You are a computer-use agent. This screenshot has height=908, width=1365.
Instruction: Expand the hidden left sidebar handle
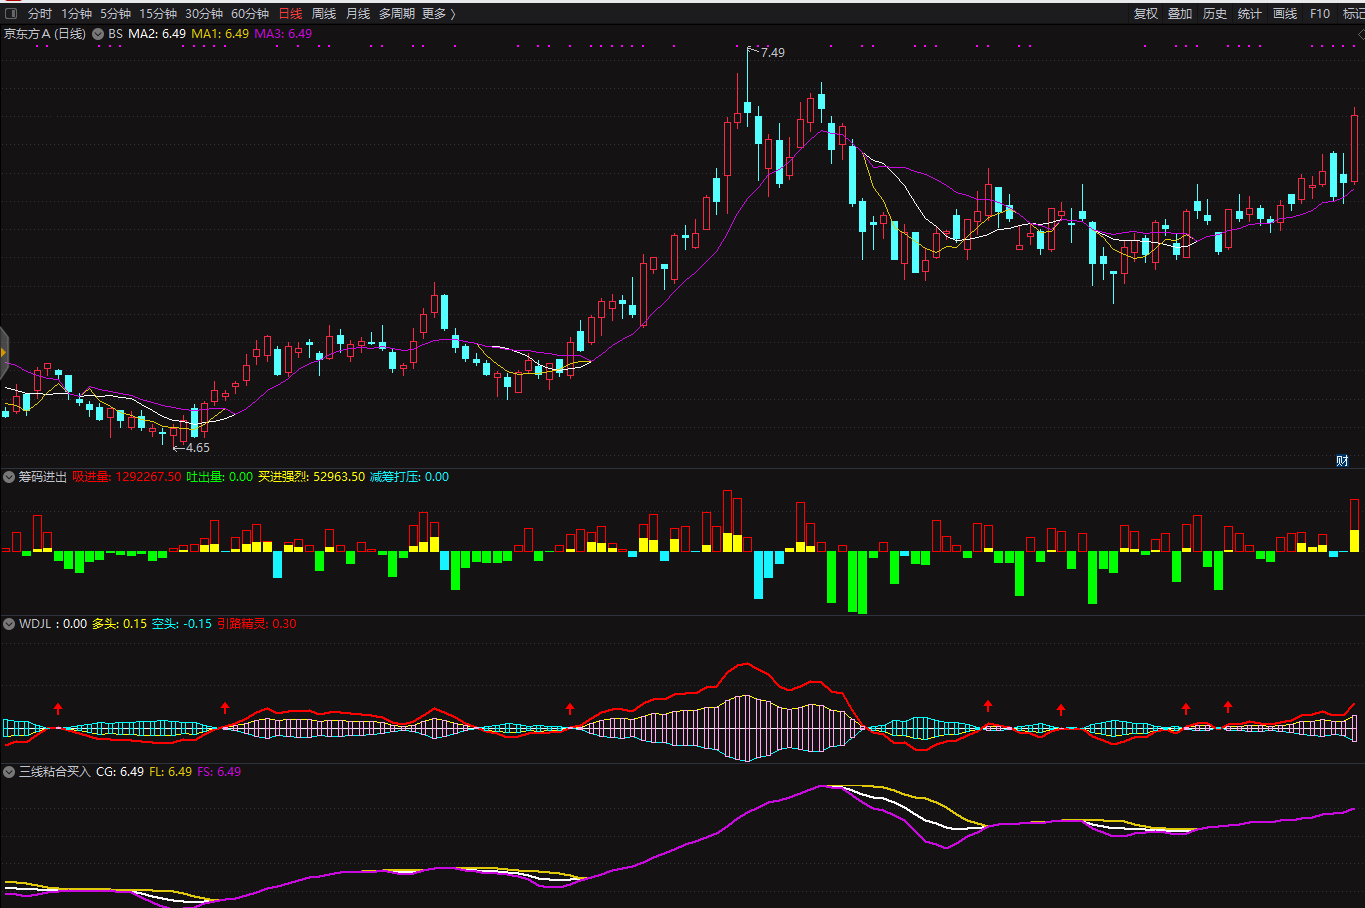coord(4,352)
